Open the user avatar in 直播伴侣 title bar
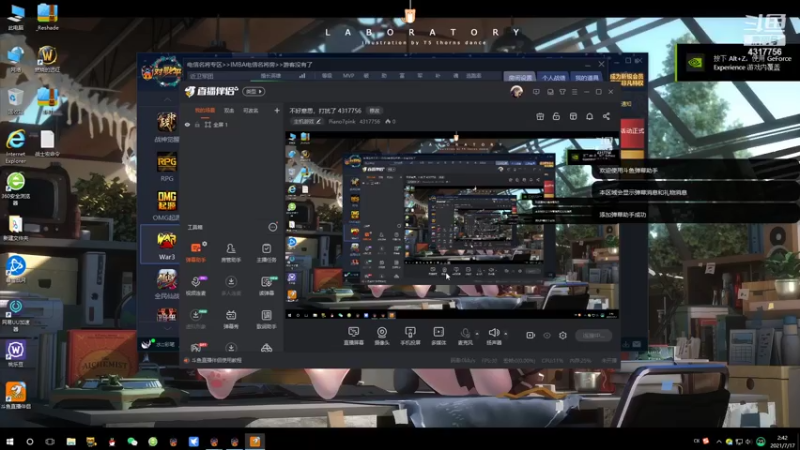 point(516,92)
